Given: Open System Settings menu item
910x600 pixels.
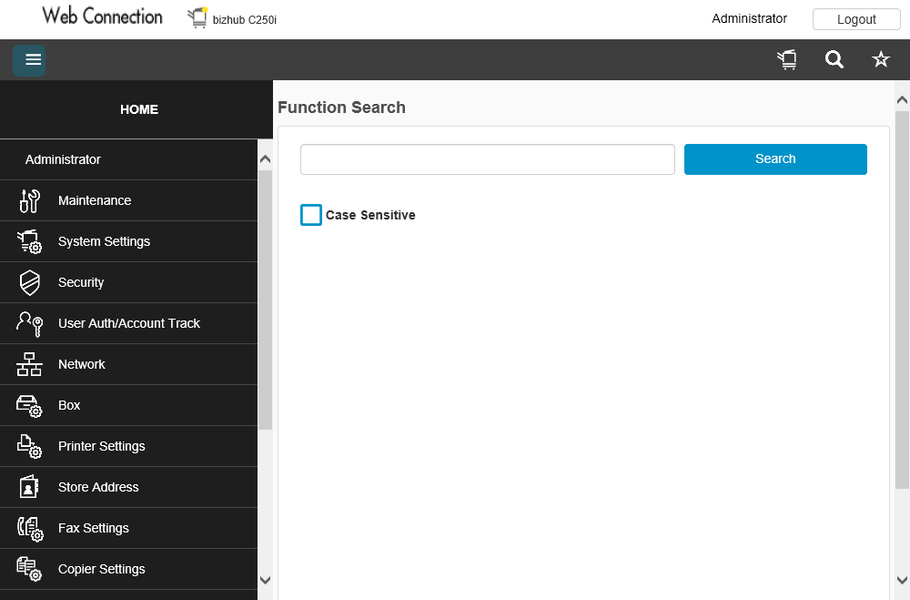Looking at the screenshot, I should 104,242.
